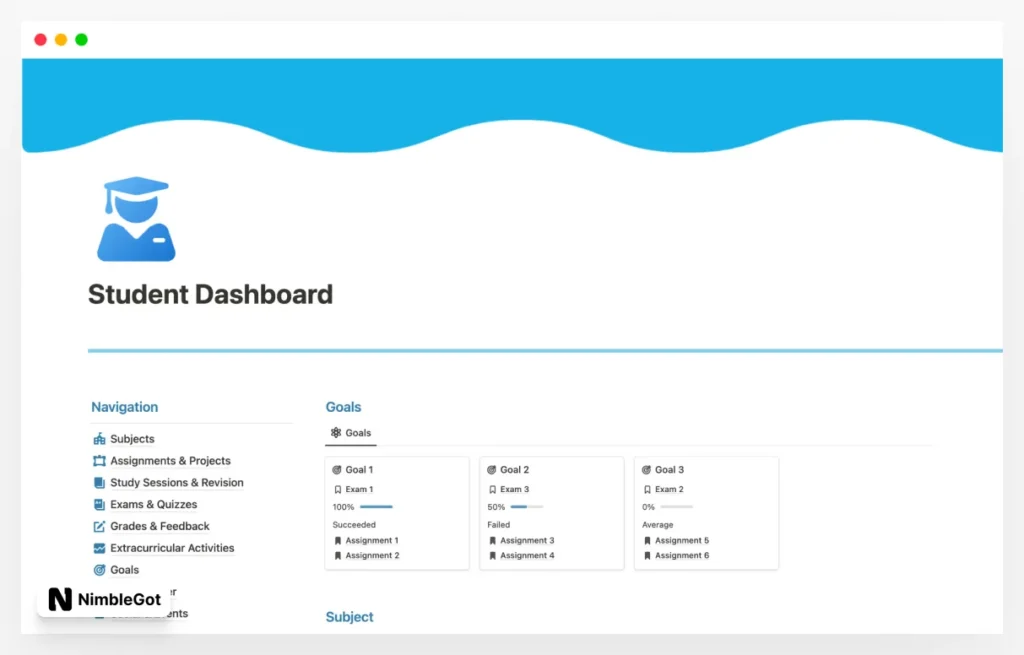
Task: Open Assignment 5 in Goal 3 card
Action: (682, 541)
